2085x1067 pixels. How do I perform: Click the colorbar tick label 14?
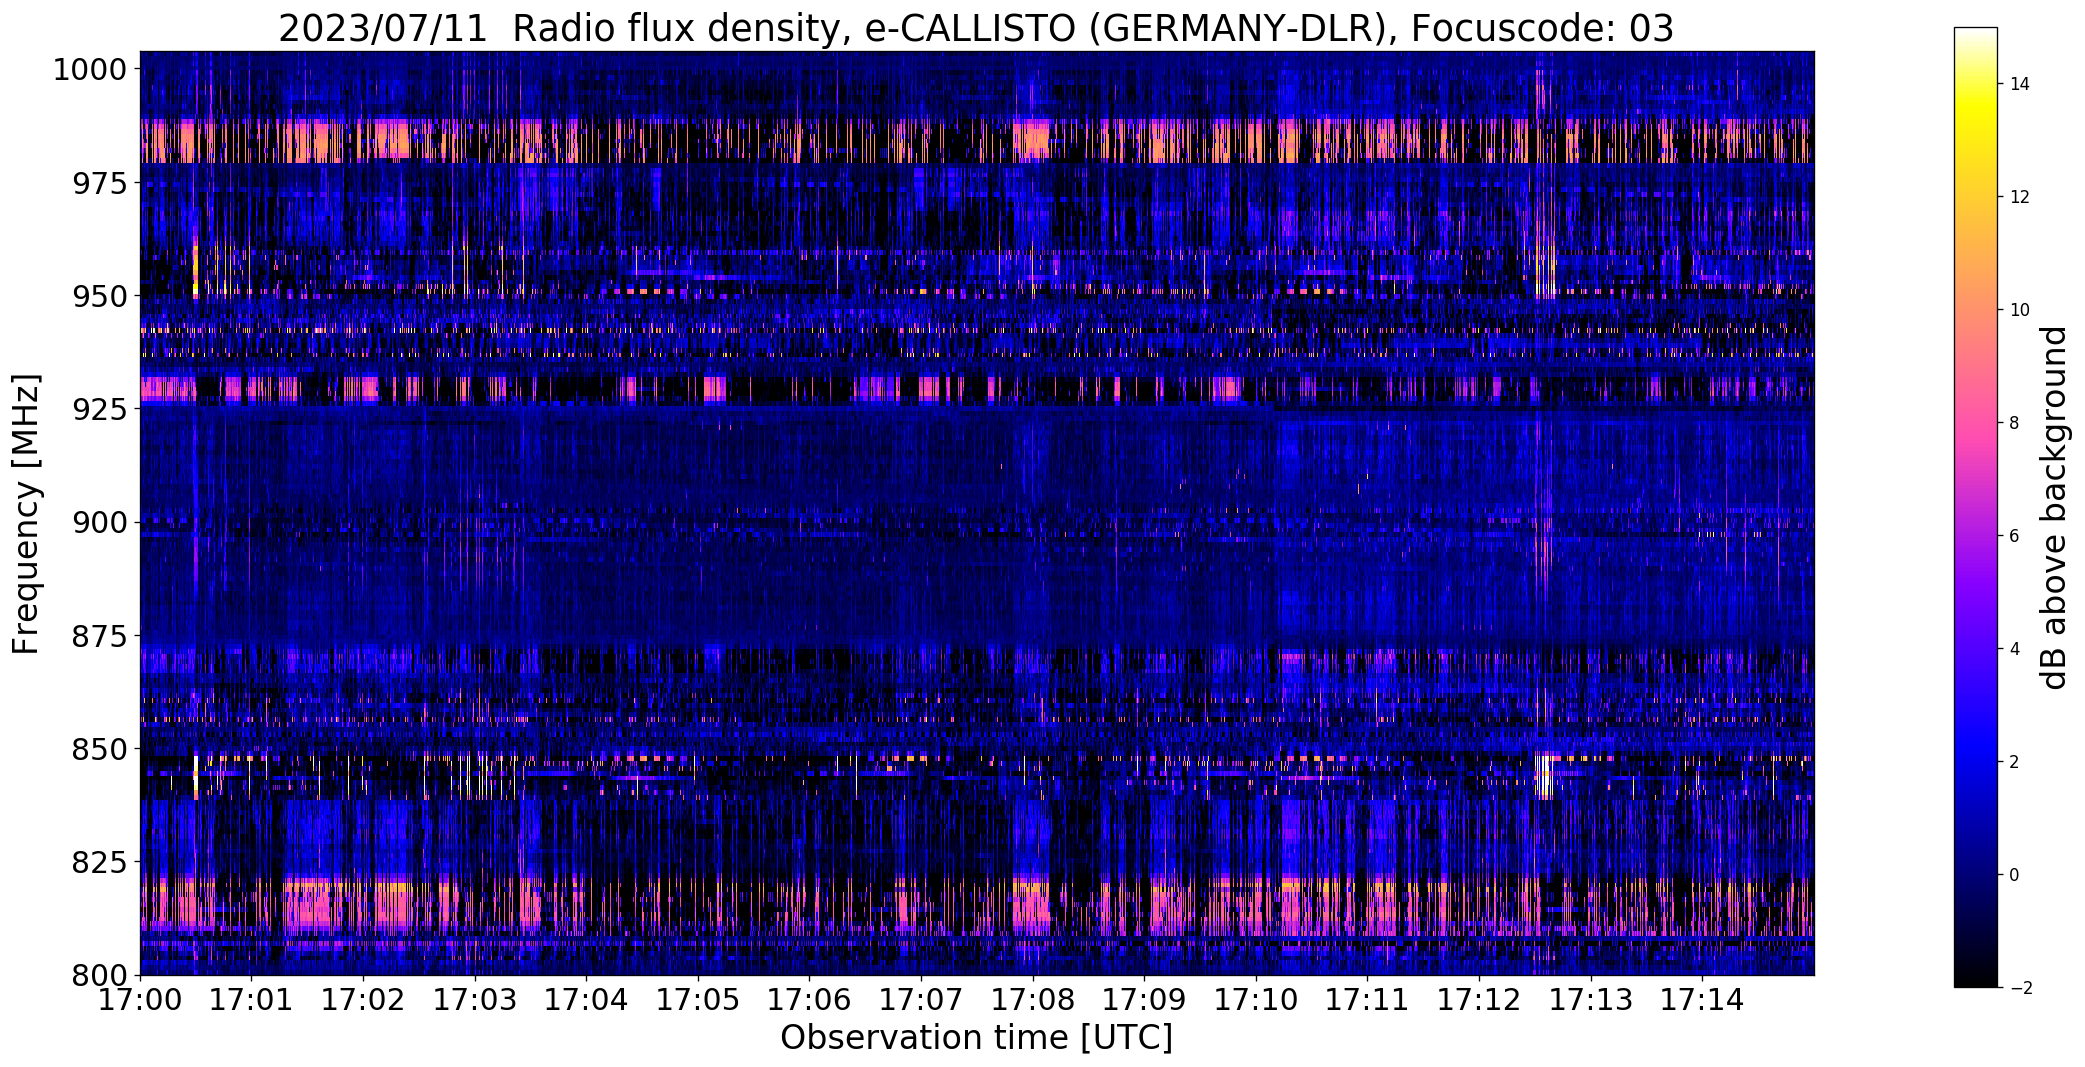(2020, 84)
